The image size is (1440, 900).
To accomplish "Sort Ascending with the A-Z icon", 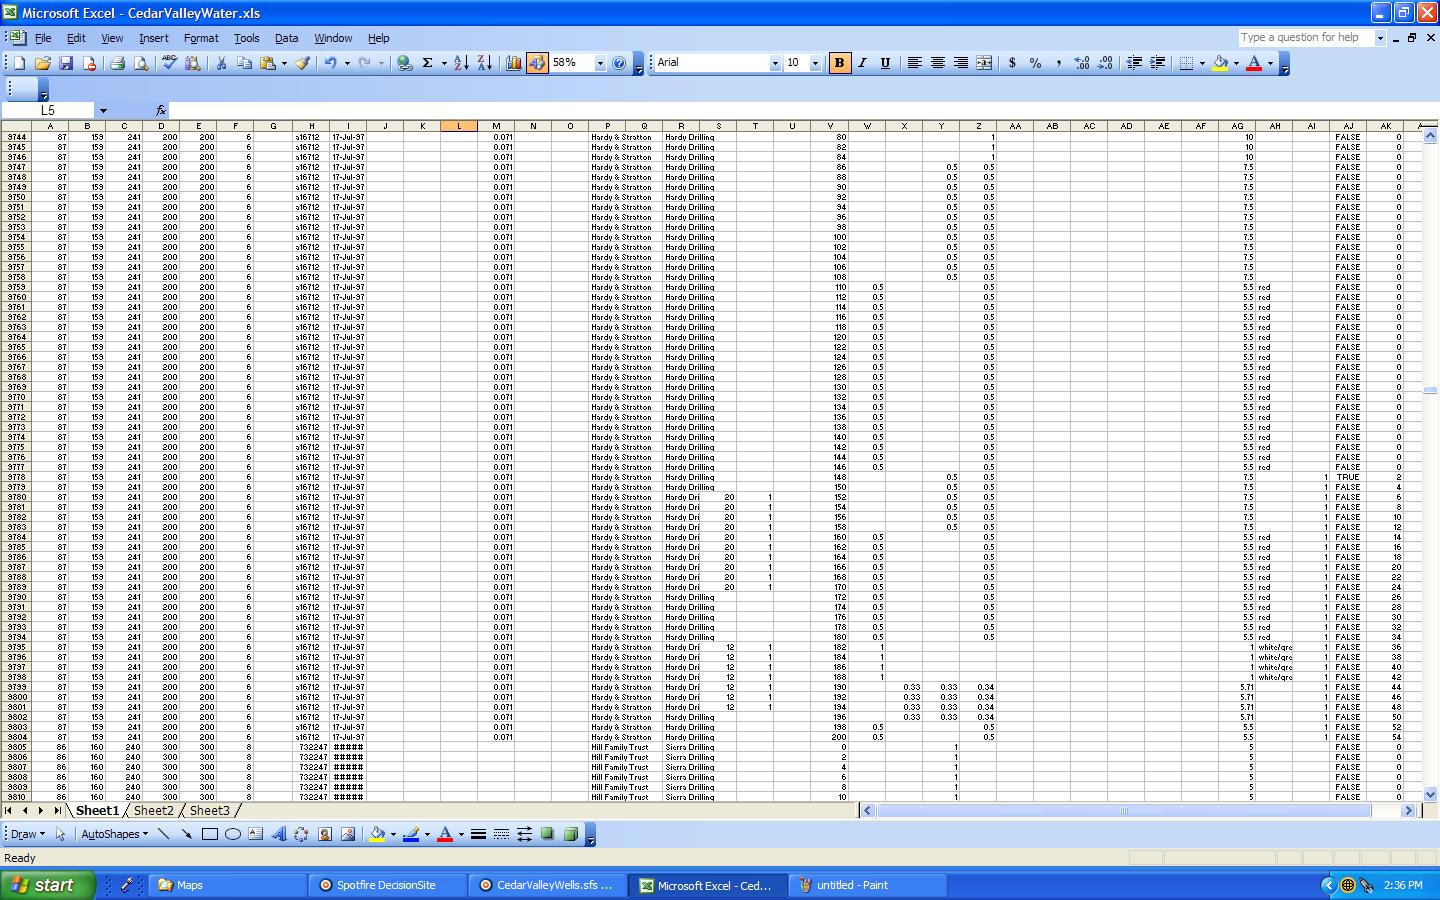I will tap(461, 63).
